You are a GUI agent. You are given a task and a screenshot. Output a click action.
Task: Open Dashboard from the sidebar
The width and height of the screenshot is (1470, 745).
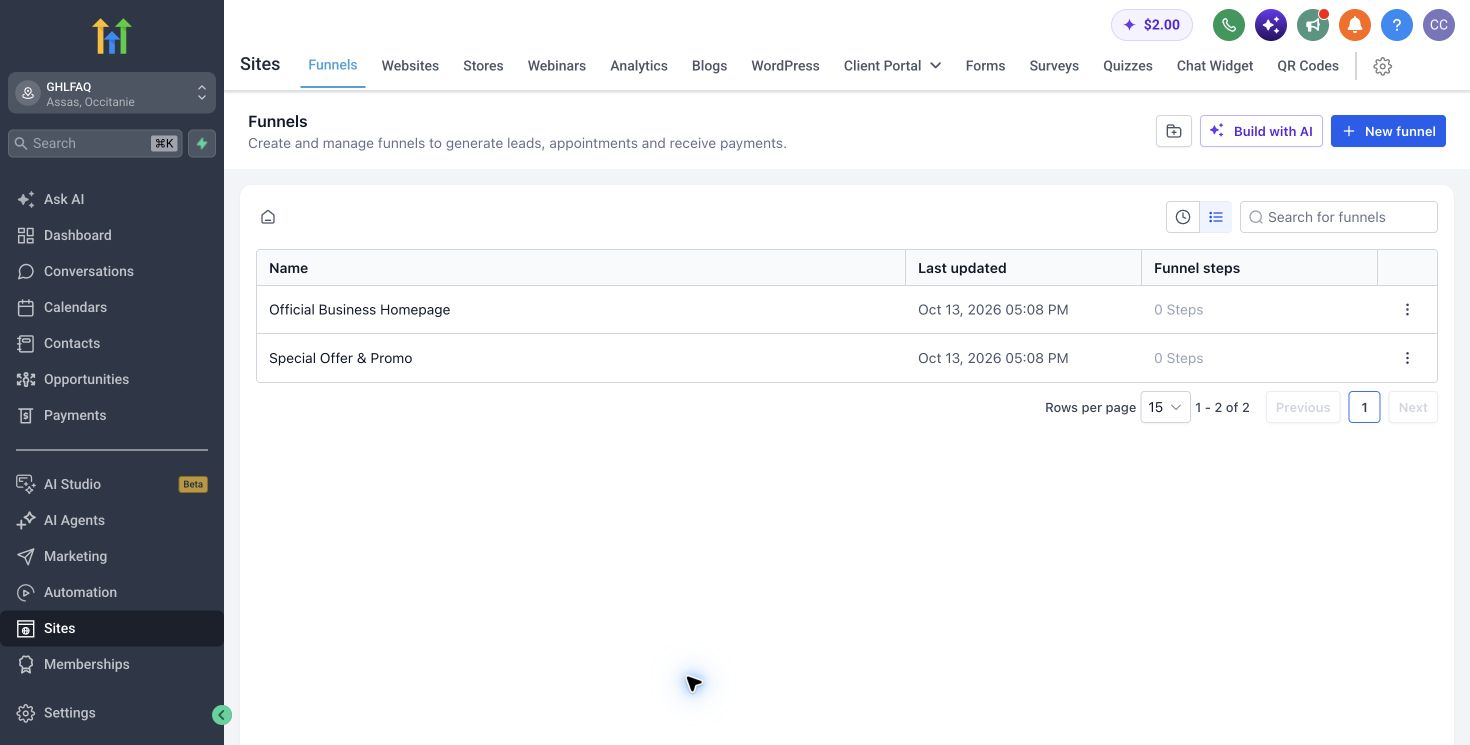(x=112, y=235)
